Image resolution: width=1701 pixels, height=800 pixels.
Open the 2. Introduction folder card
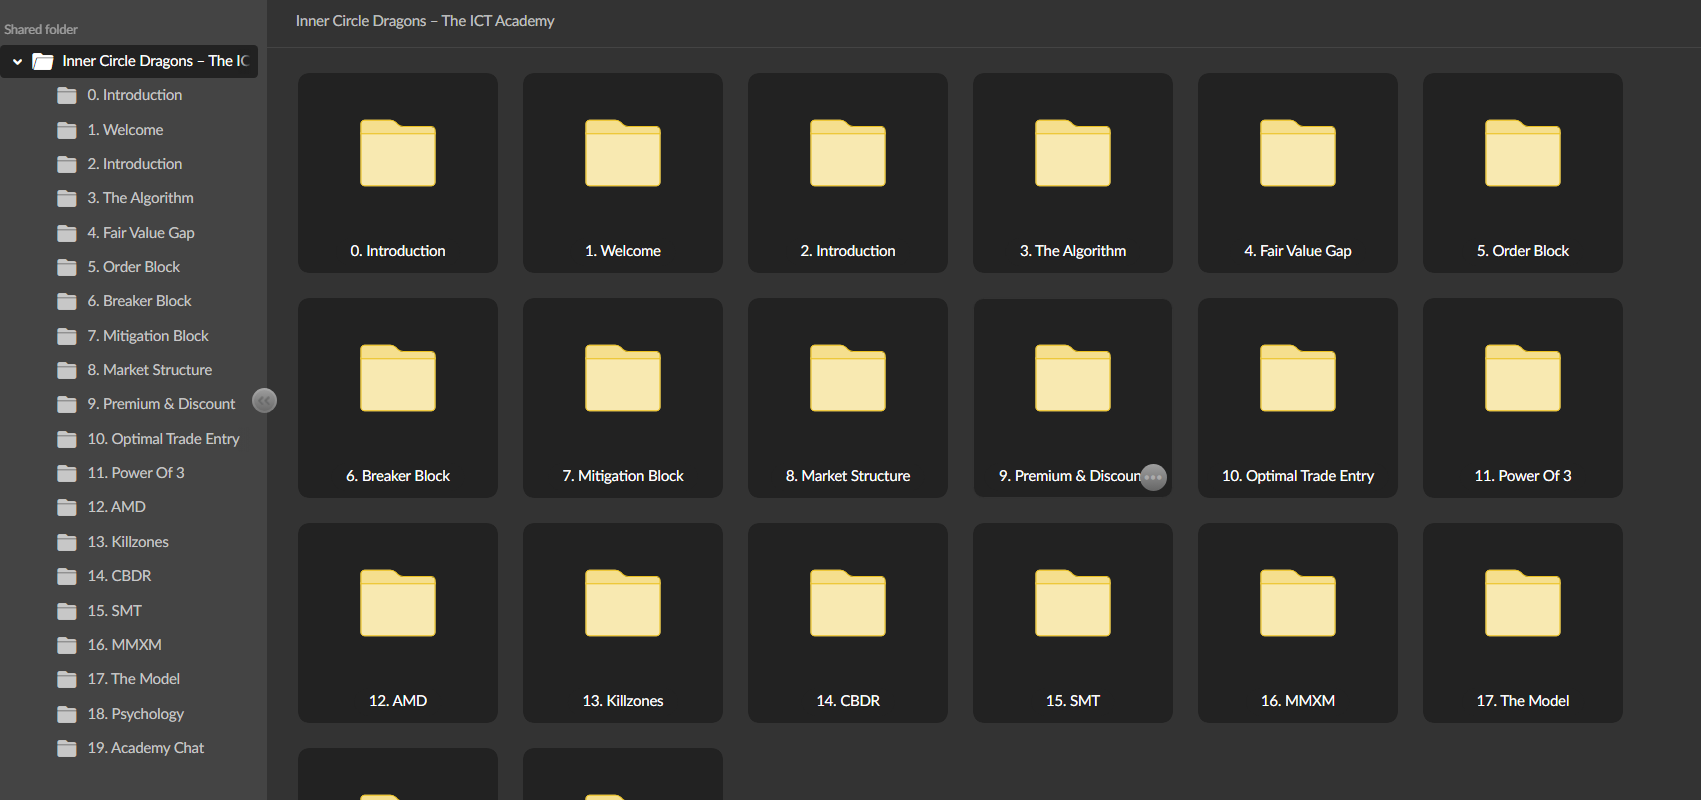click(848, 173)
